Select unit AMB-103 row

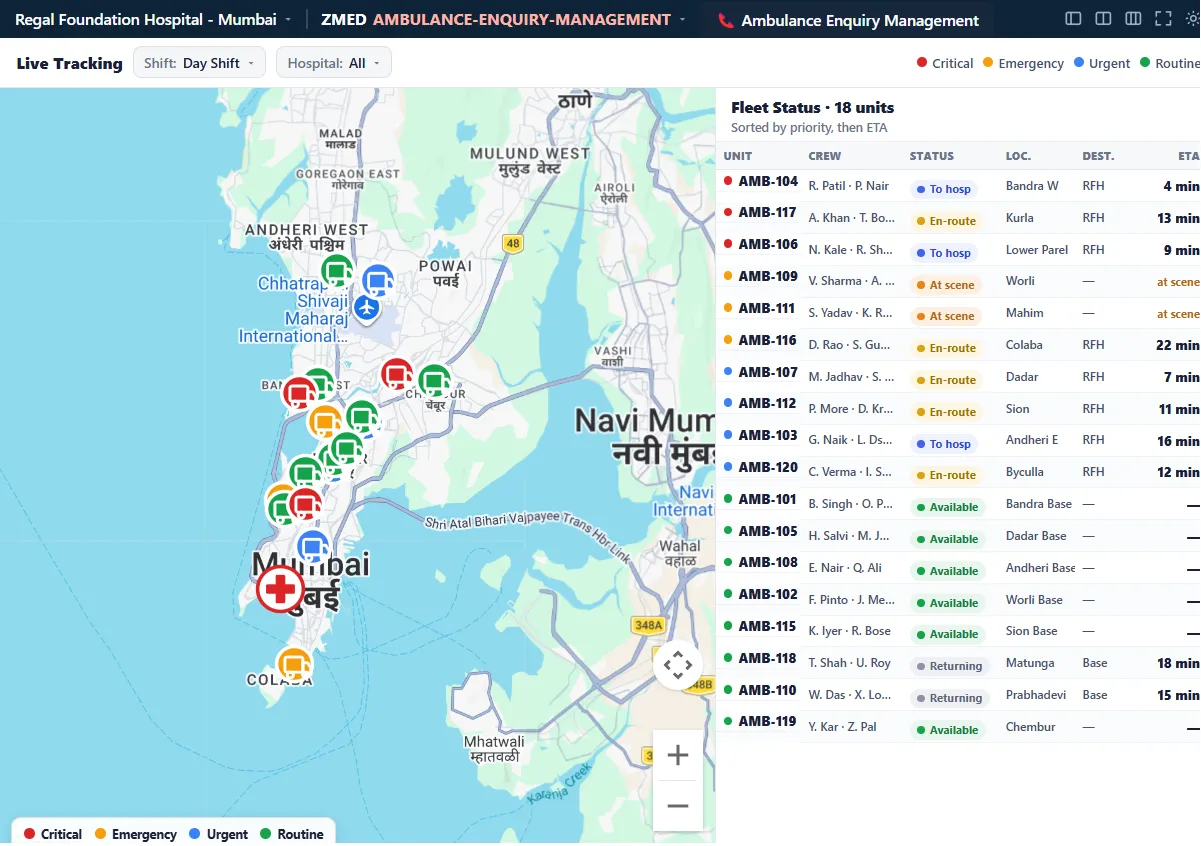point(958,441)
